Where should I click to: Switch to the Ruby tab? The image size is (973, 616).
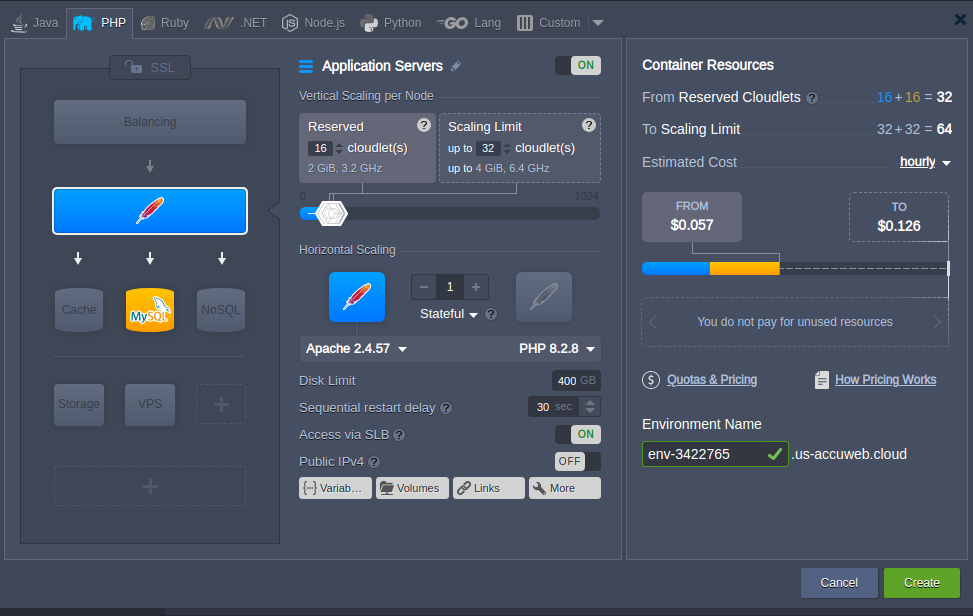164,22
